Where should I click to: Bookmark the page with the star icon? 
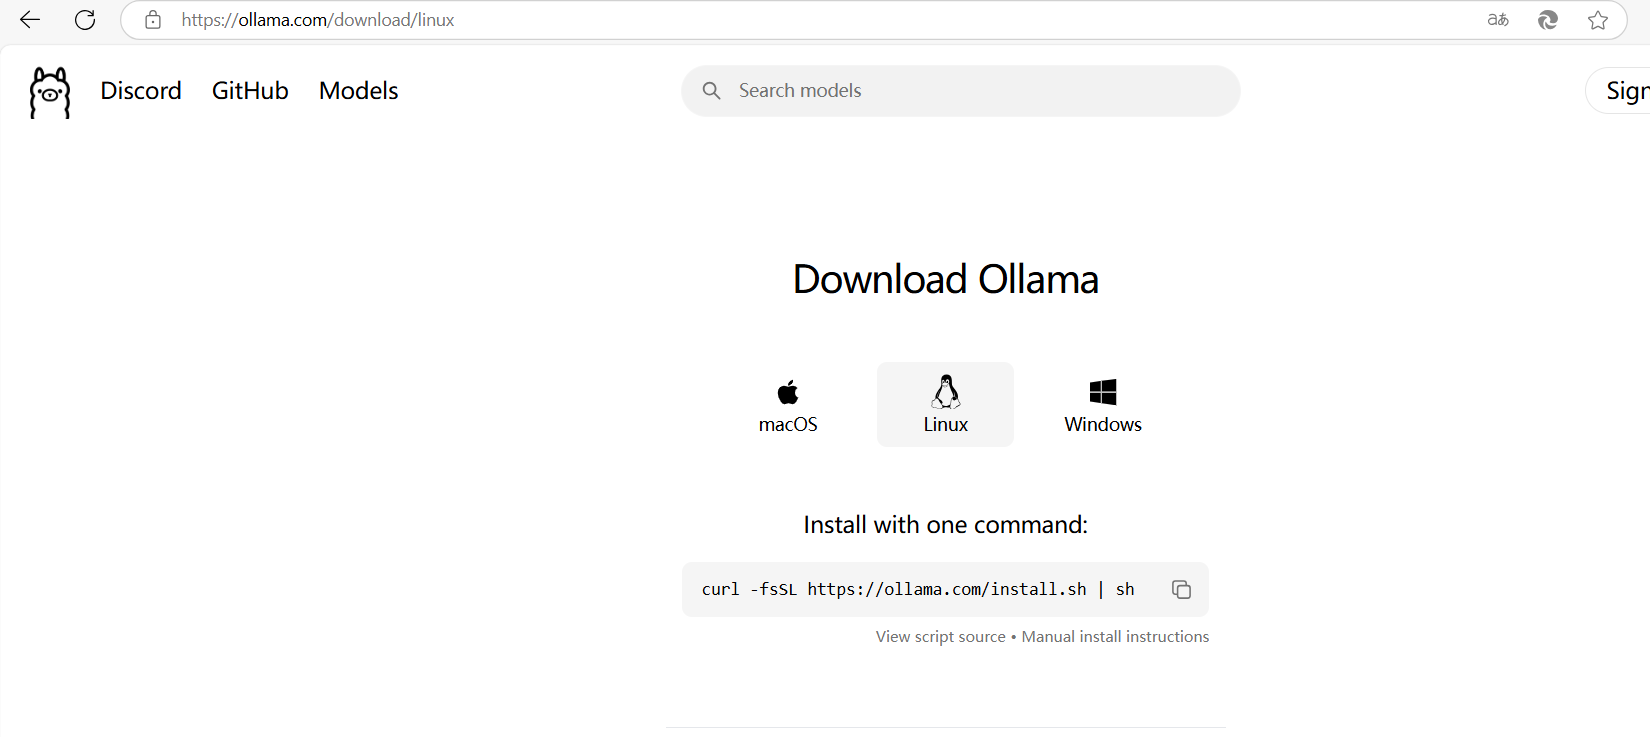coord(1598,20)
